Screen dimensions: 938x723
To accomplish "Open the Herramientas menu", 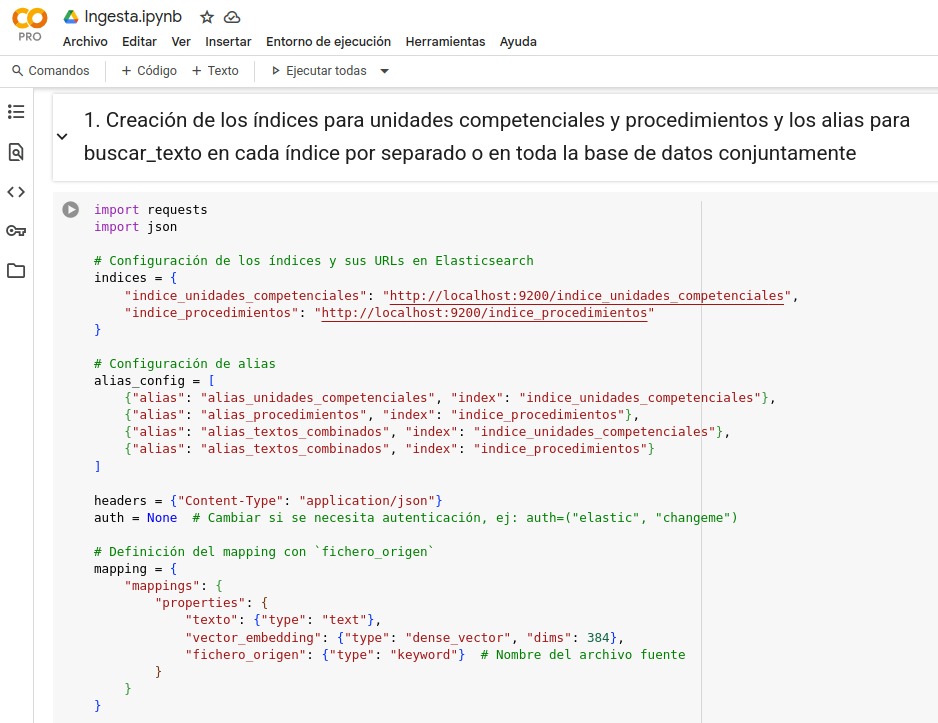I will click(445, 42).
